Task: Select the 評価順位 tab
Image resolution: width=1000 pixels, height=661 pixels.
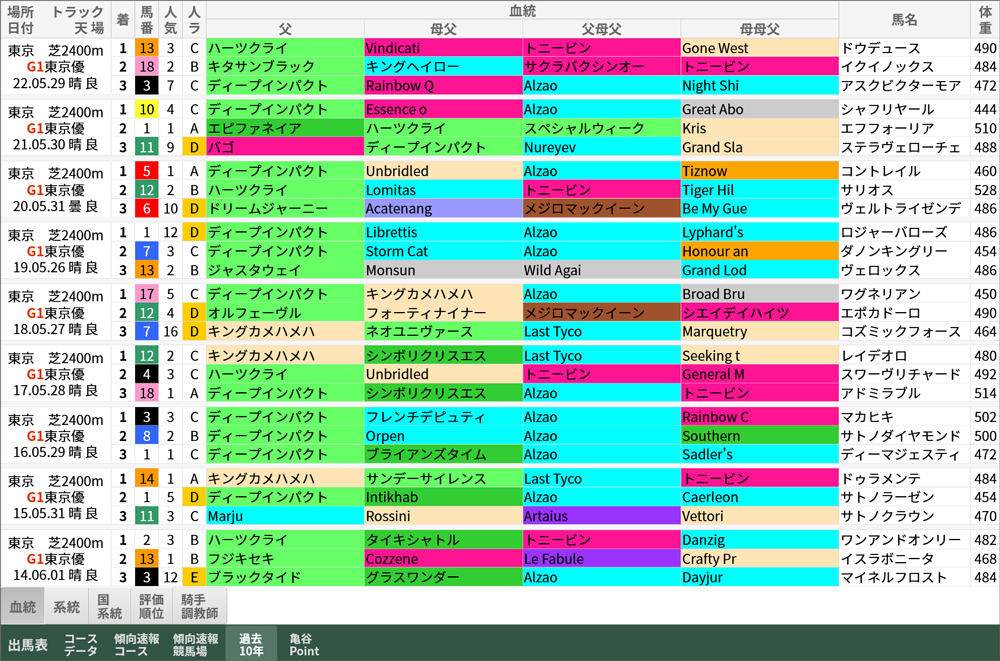Action: click(151, 606)
